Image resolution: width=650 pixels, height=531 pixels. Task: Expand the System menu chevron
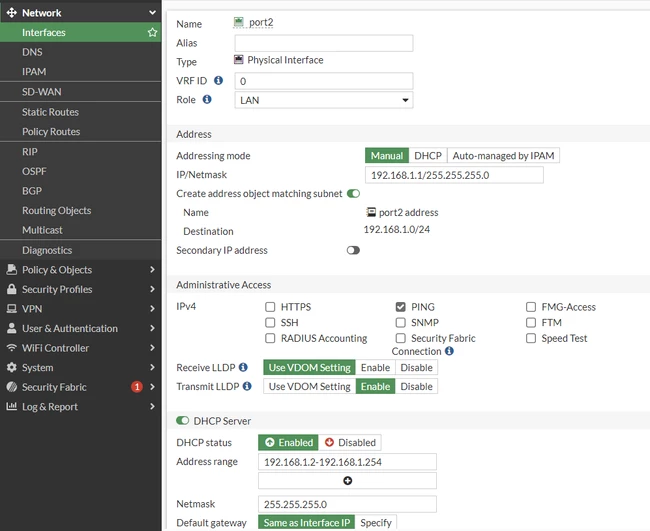click(152, 367)
